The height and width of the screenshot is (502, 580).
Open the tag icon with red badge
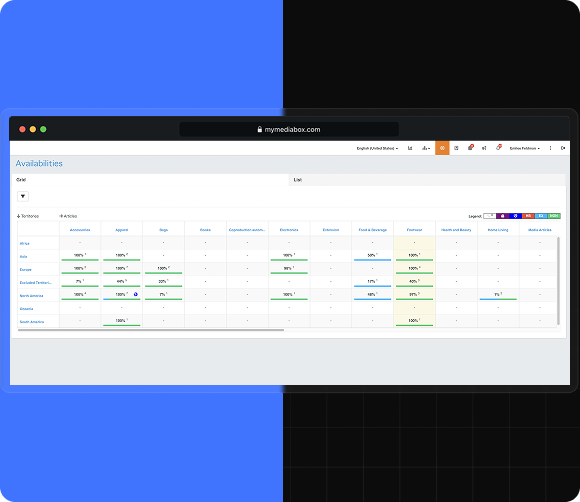[499, 148]
